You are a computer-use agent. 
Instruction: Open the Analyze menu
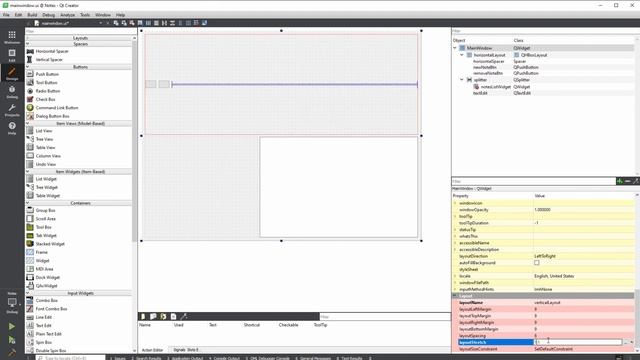pyautogui.click(x=67, y=15)
